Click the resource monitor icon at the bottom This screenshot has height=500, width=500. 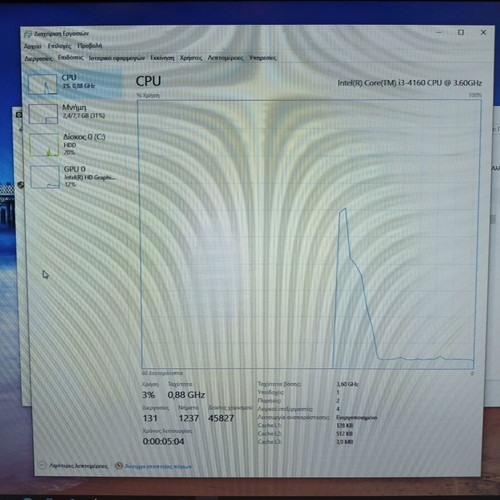119,466
